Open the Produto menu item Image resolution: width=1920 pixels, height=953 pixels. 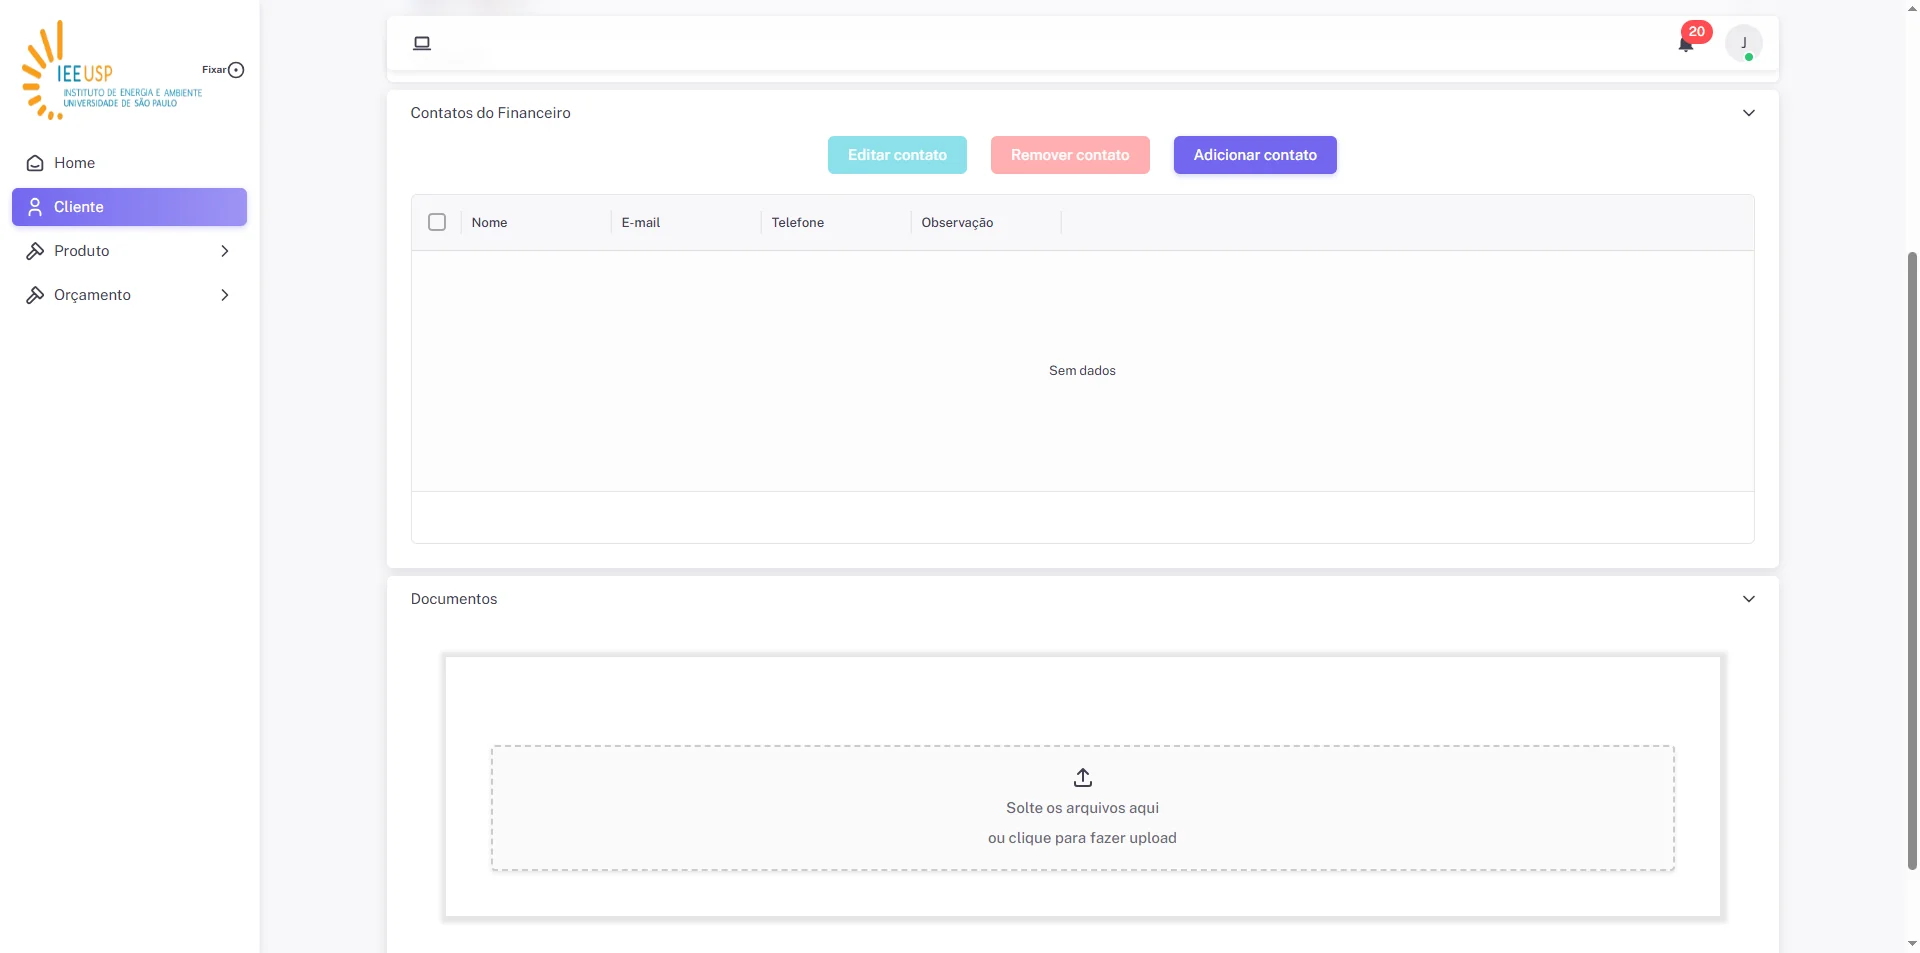(129, 251)
